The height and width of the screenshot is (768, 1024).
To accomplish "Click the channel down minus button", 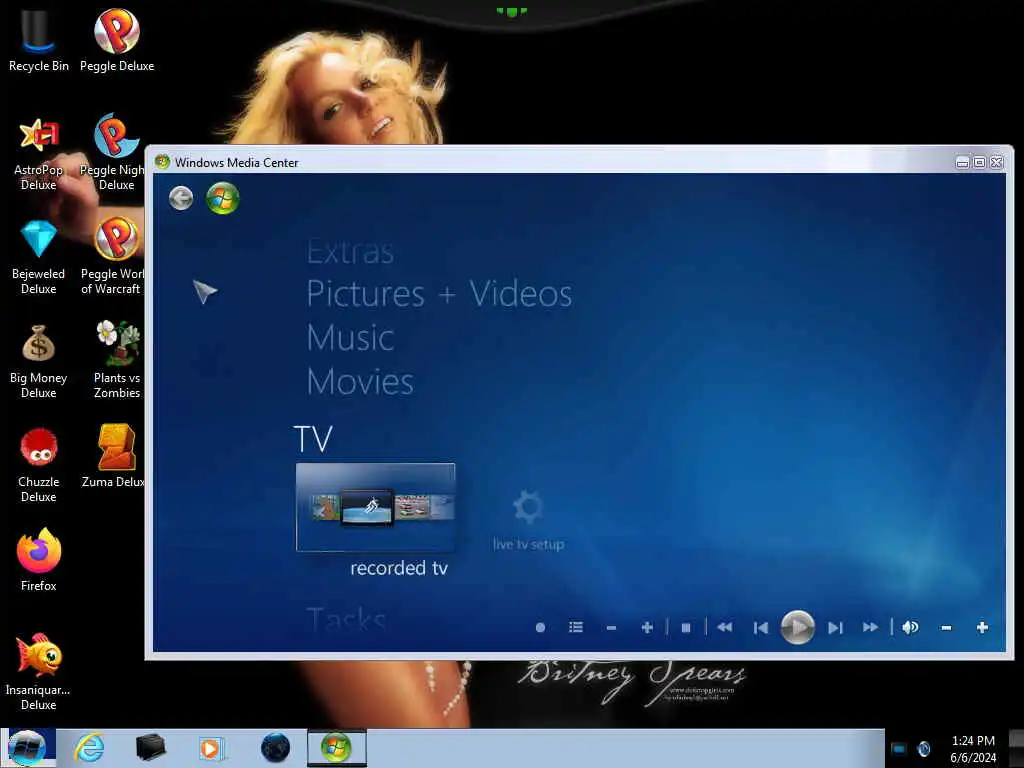I will pos(611,628).
